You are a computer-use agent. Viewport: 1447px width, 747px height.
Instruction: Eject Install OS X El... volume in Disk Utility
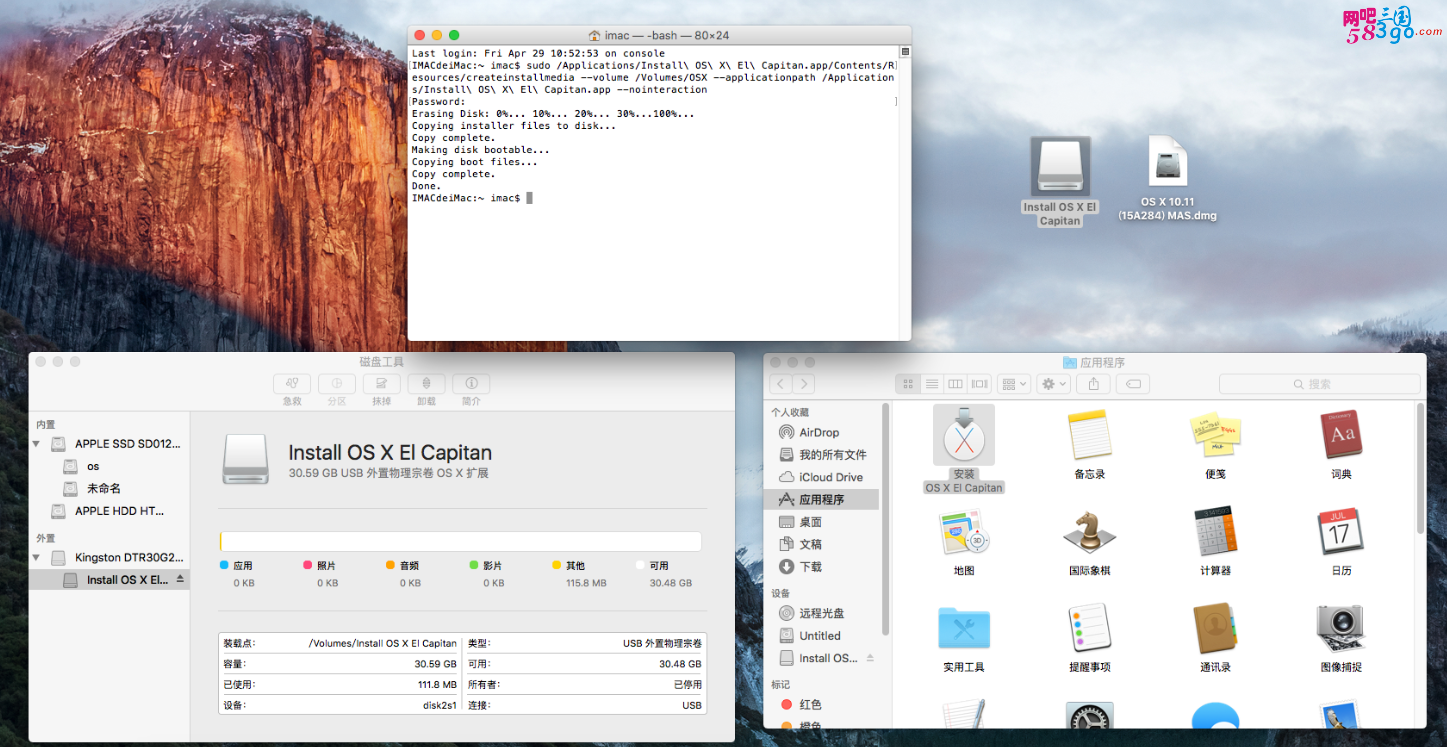[180, 579]
